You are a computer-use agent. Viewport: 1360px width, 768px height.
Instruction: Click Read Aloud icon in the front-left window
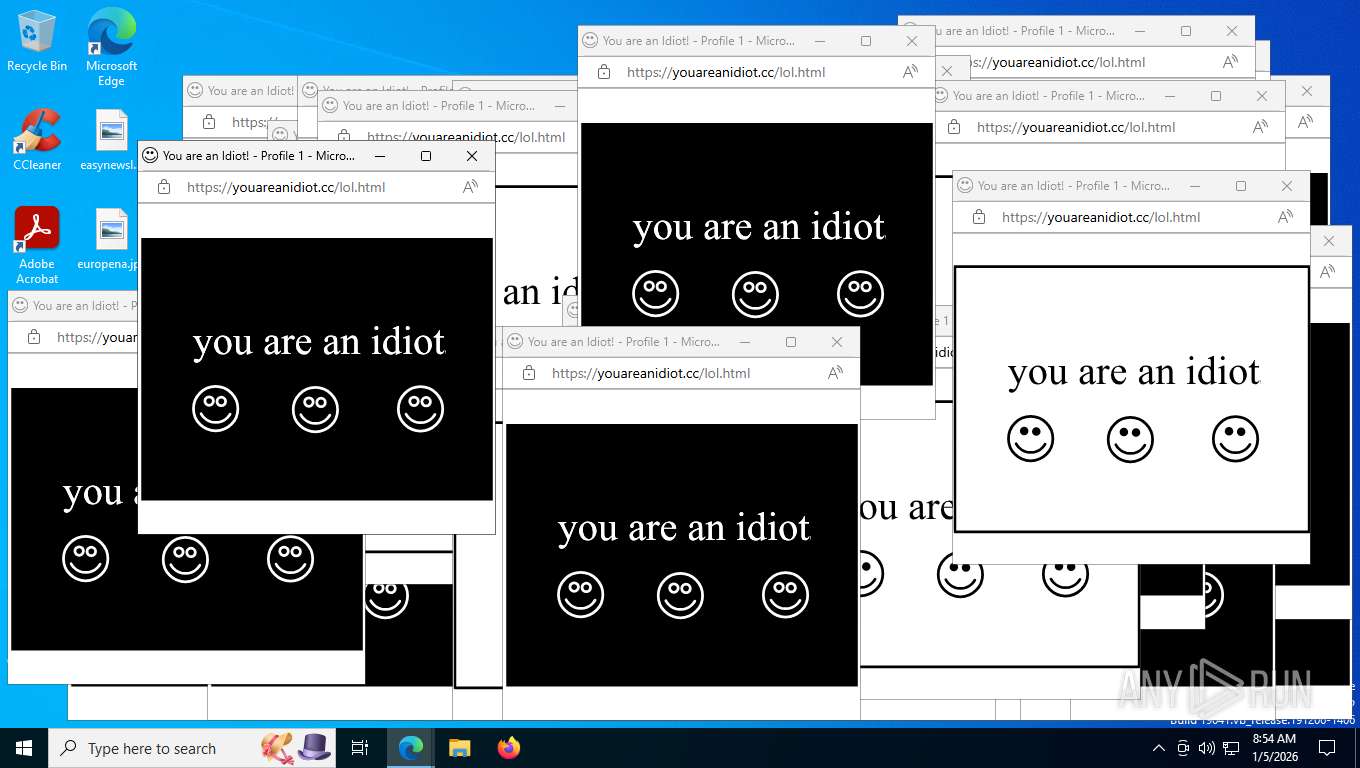point(470,187)
